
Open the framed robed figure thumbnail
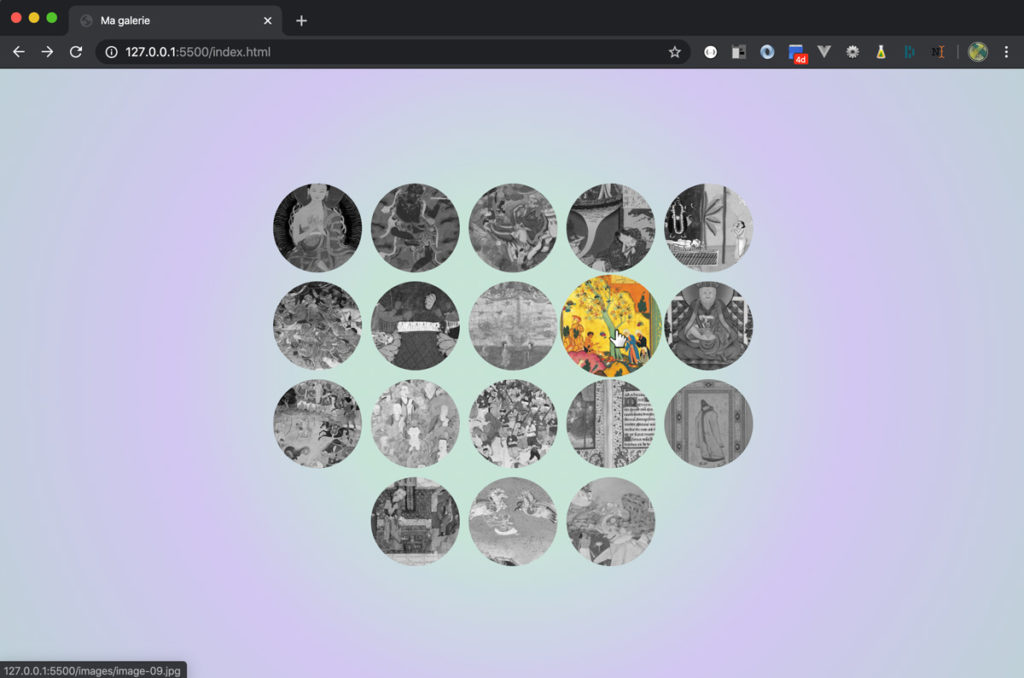pos(709,423)
